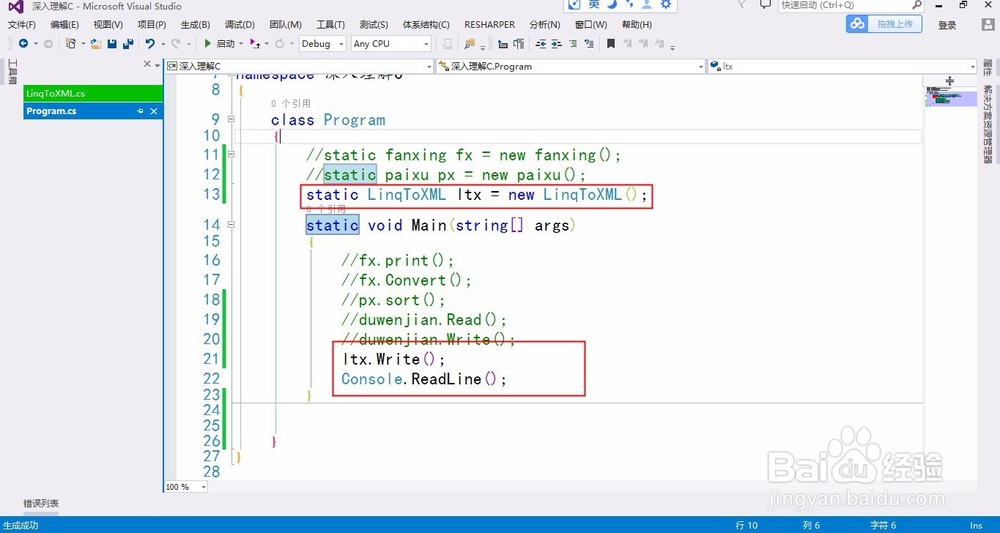The width and height of the screenshot is (1000, 533).
Task: Open the RESHARPER menu
Action: pyautogui.click(x=489, y=25)
